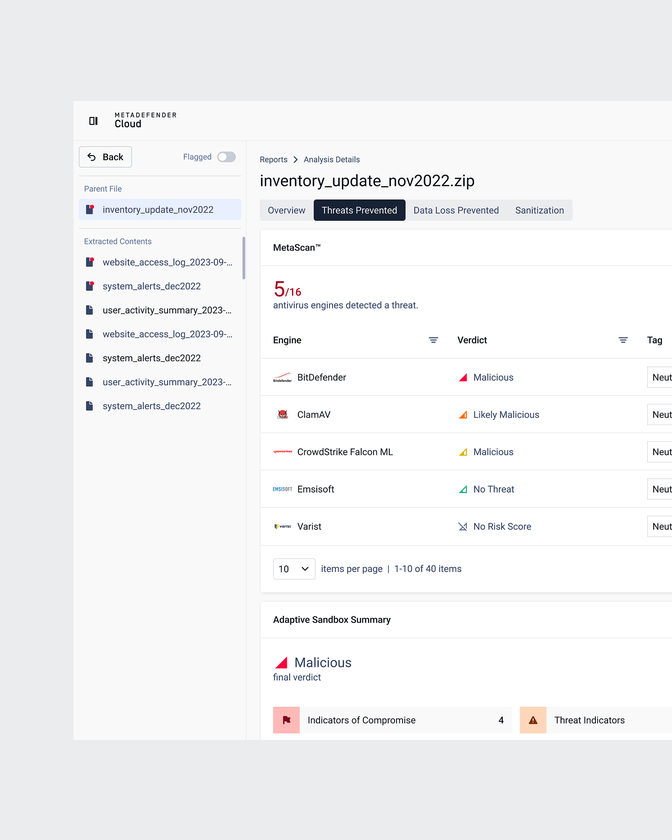Click CrowdStrike's yellow Malicious verdict icon
The width and height of the screenshot is (672, 840).
(463, 452)
